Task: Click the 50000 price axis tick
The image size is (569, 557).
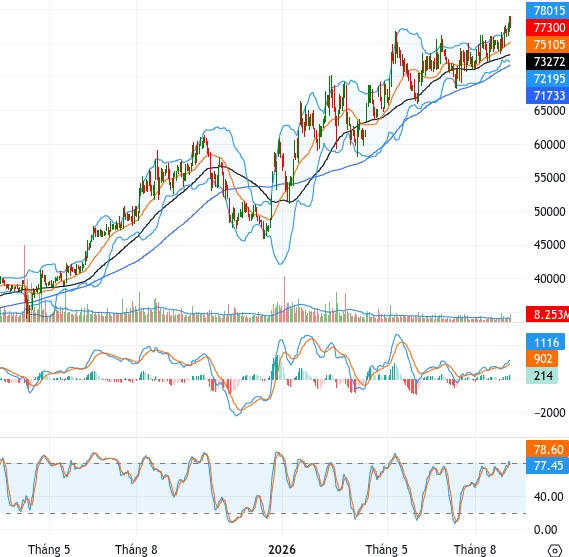Action: pos(549,212)
